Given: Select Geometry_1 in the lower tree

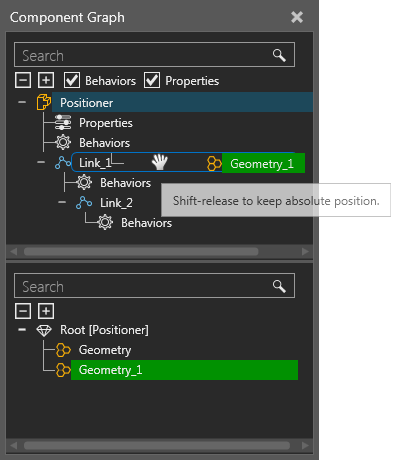Looking at the screenshot, I should pyautogui.click(x=184, y=370).
